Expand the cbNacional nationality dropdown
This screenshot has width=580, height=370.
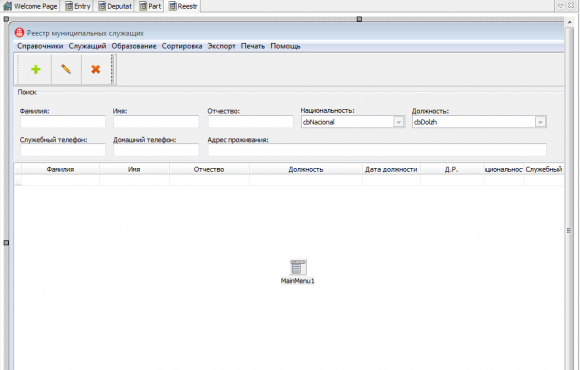click(398, 122)
